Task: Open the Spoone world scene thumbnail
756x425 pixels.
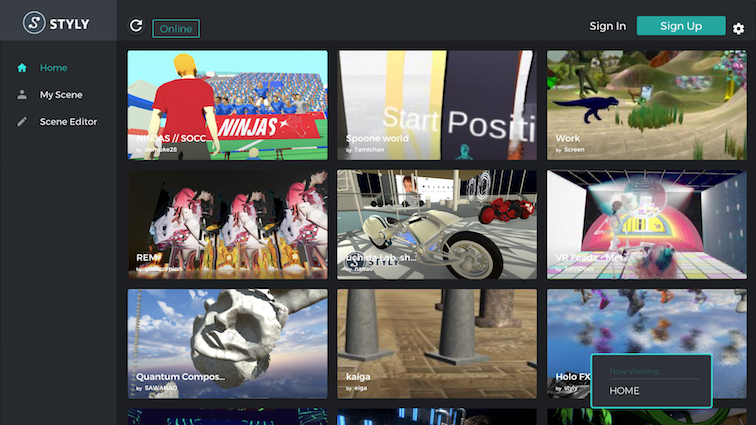Action: (x=436, y=105)
